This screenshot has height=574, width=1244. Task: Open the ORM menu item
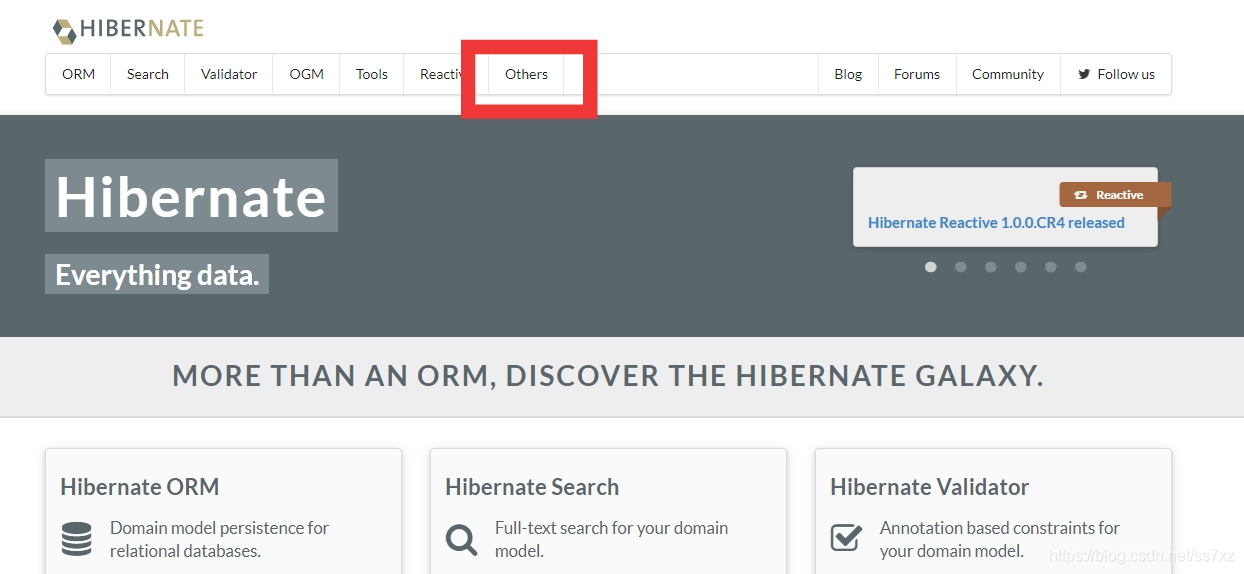tap(78, 74)
